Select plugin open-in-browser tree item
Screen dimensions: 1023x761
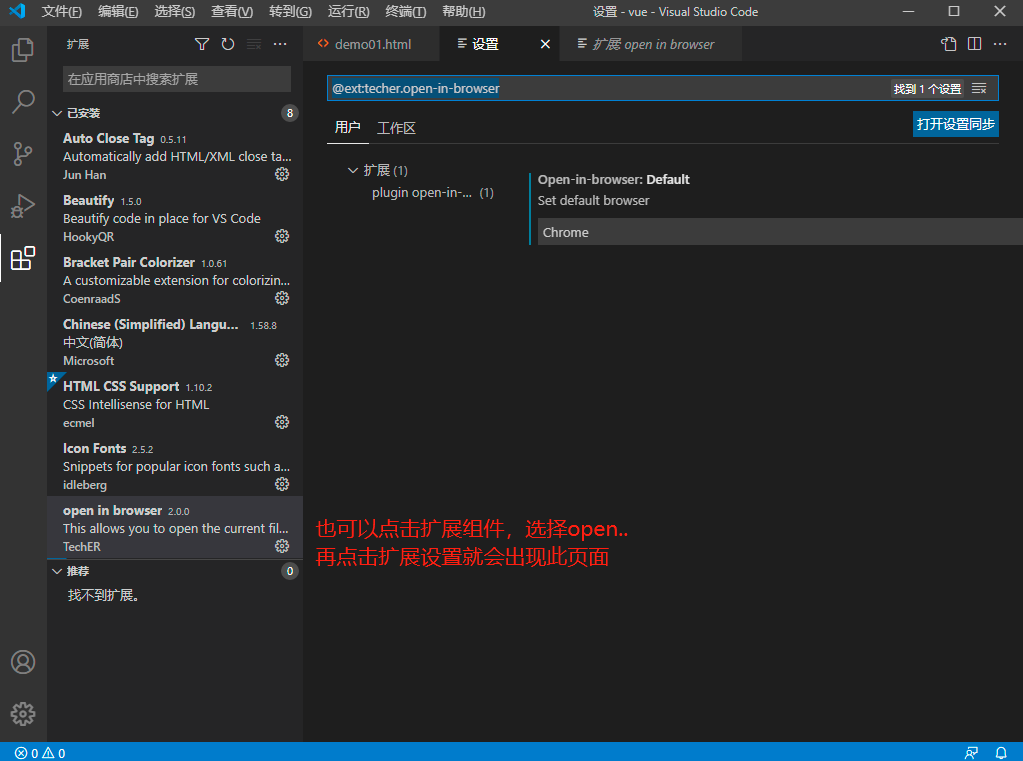pyautogui.click(x=433, y=193)
